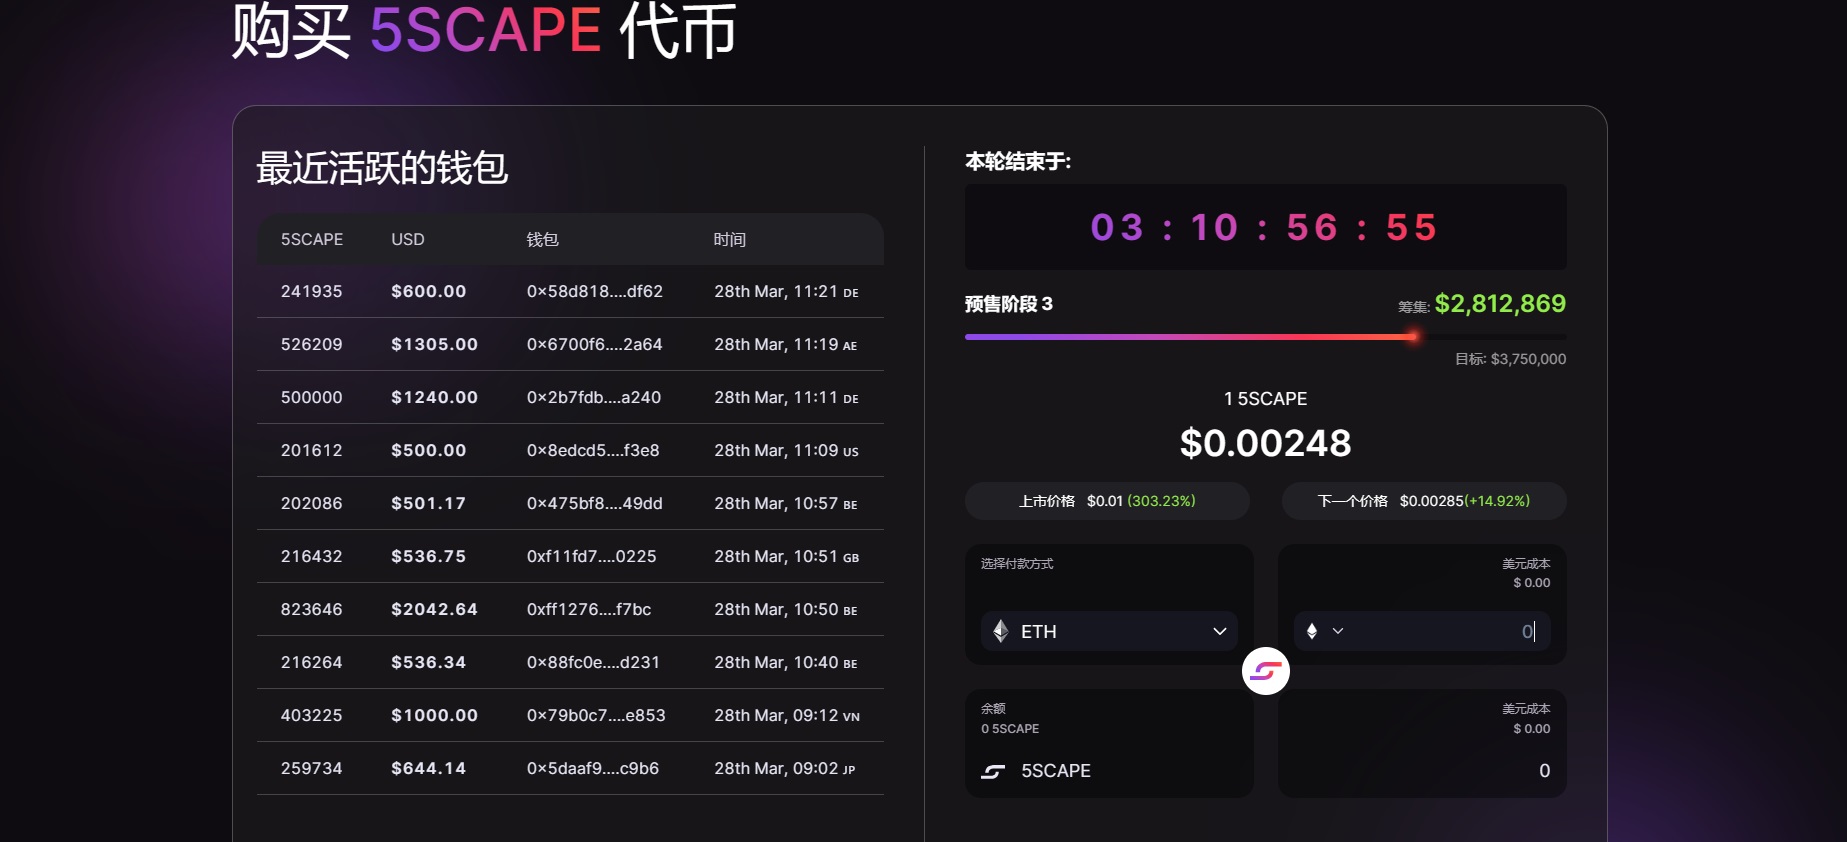1847x842 pixels.
Task: Click the 5SCAPE token icon near balance
Action: [993, 771]
